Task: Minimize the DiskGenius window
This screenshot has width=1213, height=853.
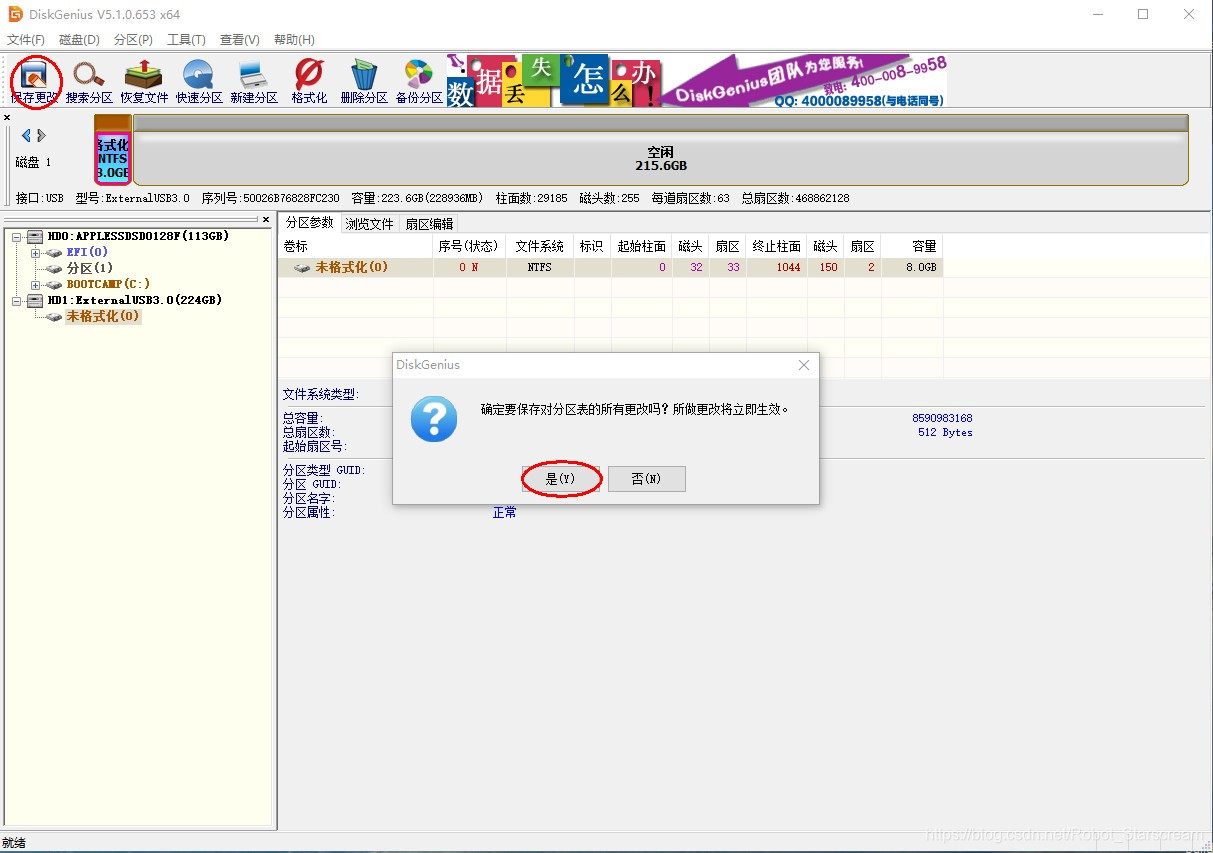Action: pos(1097,14)
